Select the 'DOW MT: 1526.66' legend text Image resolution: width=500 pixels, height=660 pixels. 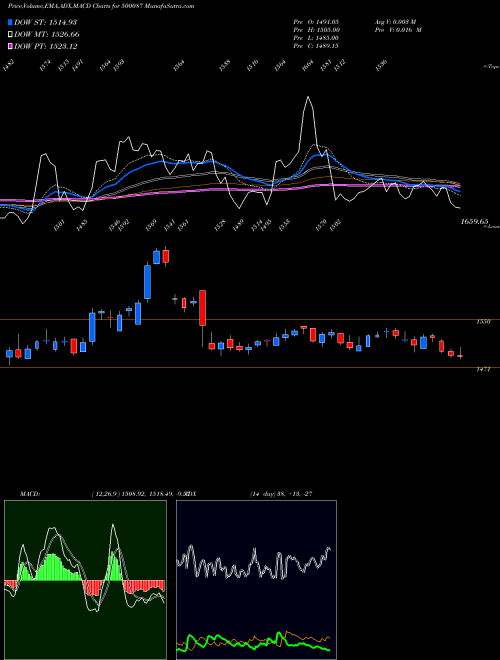(x=47, y=35)
